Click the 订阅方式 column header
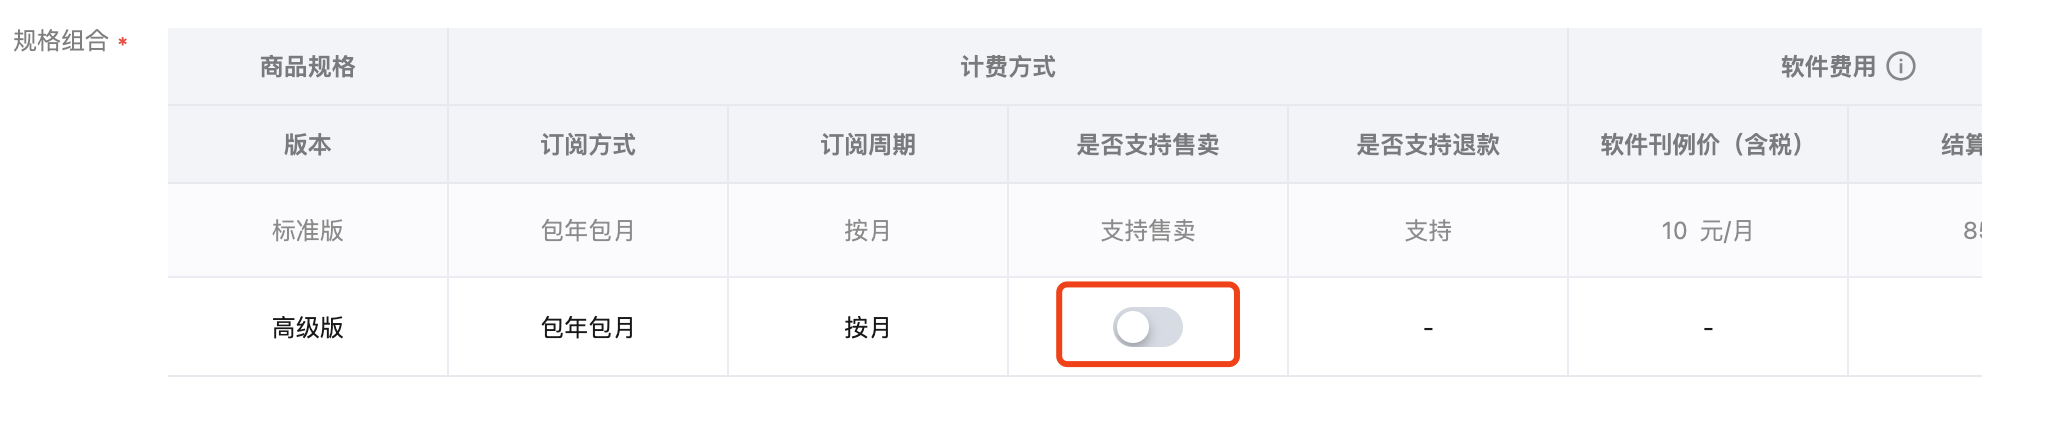Viewport: 2052px width, 440px height. (x=587, y=145)
